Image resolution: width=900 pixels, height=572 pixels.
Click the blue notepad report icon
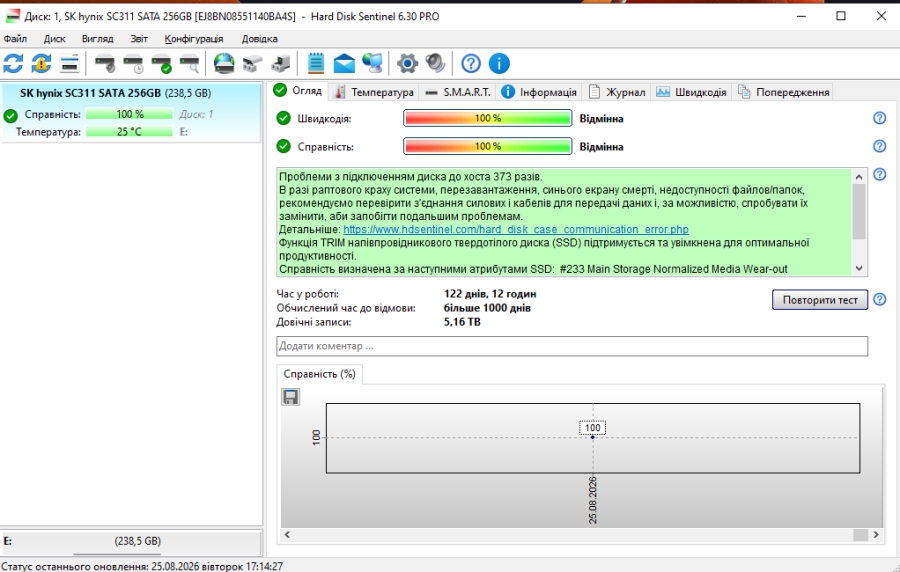point(316,63)
